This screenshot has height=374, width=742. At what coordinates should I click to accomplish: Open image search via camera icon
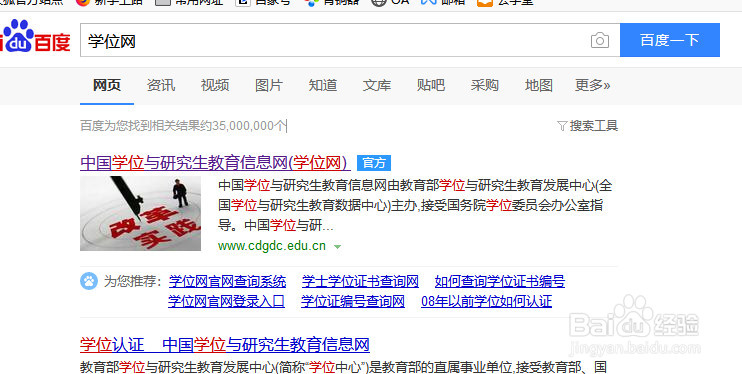(x=600, y=40)
